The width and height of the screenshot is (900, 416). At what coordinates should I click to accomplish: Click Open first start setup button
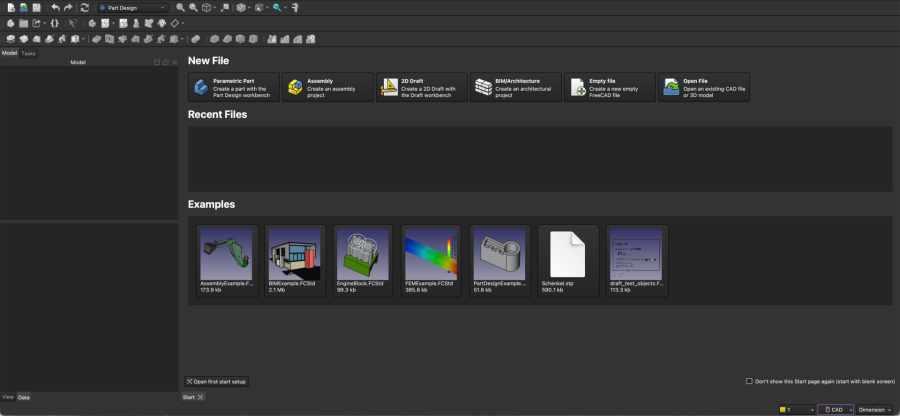(x=216, y=382)
